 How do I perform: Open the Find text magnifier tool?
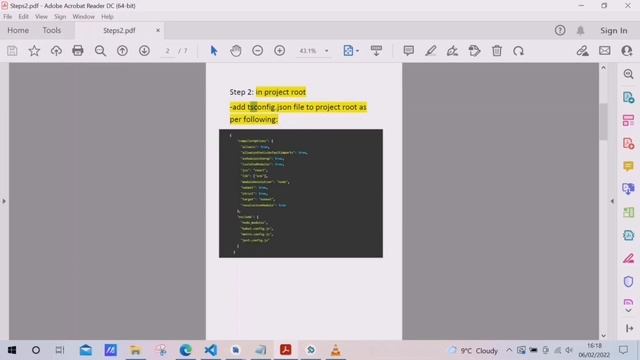(x=100, y=51)
